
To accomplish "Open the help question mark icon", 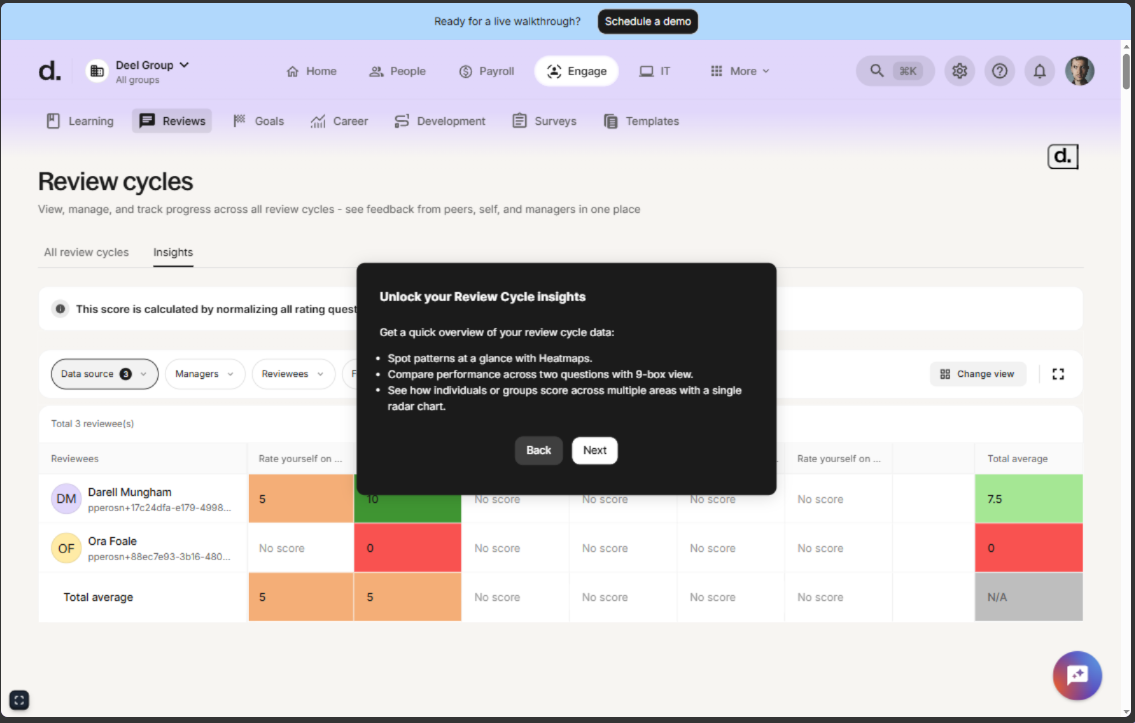I will click(999, 71).
